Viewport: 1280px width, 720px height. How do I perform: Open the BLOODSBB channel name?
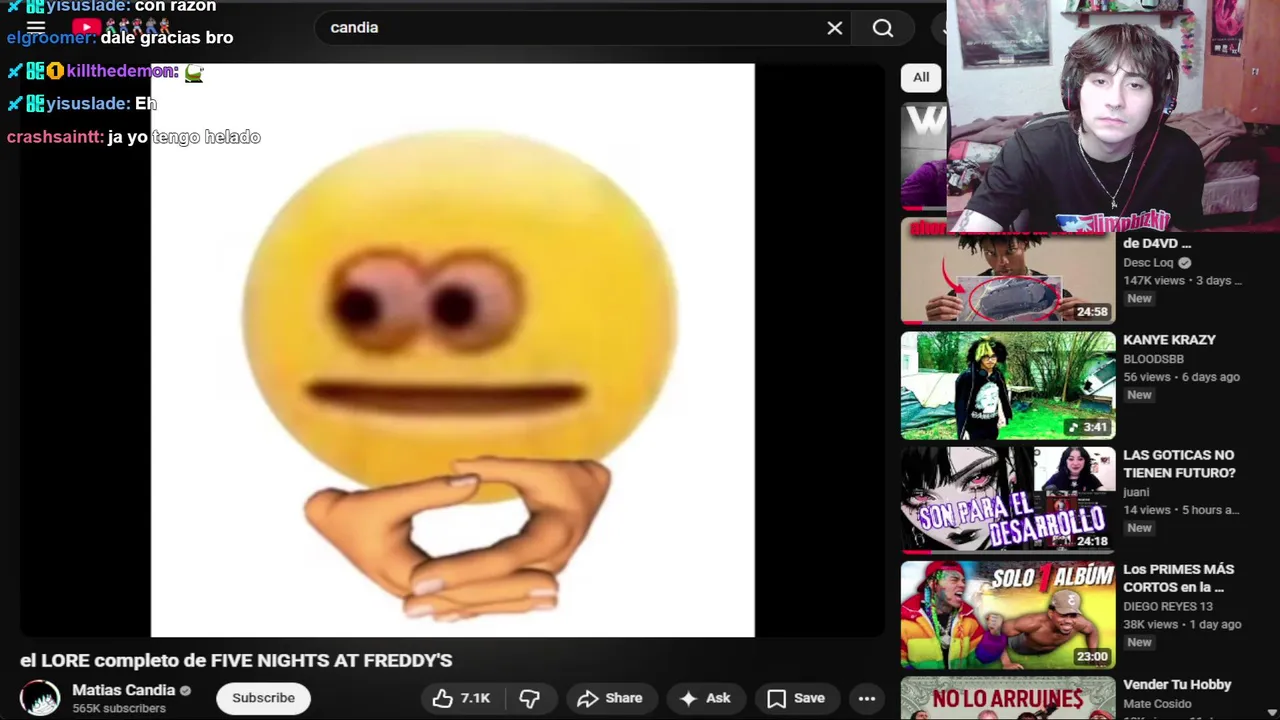(x=1153, y=359)
